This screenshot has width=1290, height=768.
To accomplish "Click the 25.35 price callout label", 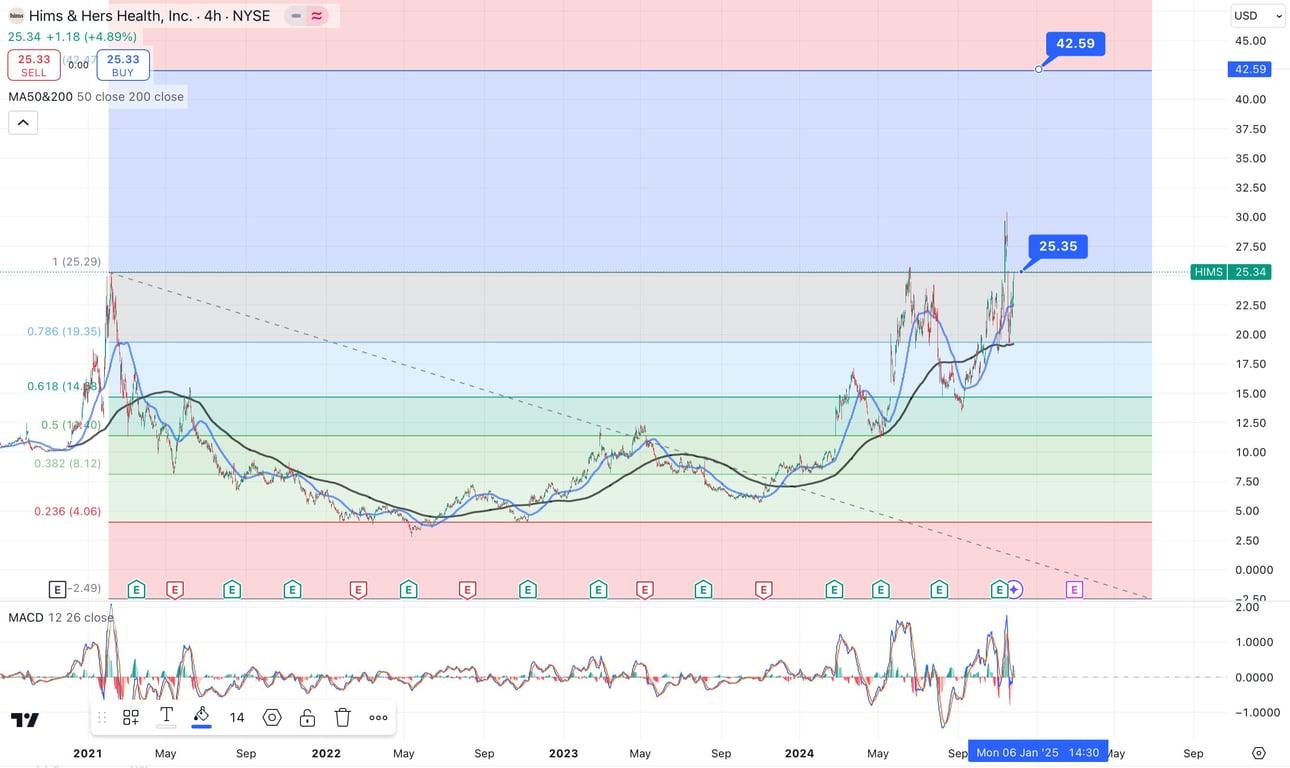I will tap(1058, 246).
